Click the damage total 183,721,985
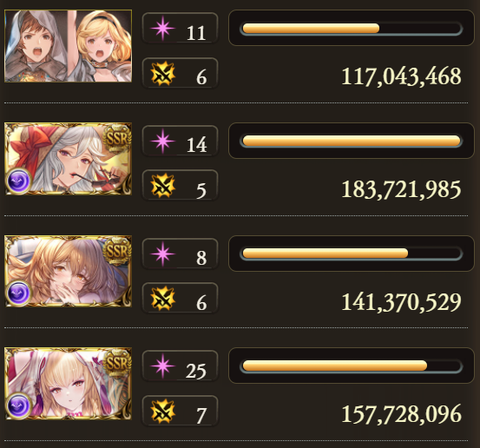Screen dimensions: 480x448 coord(402,189)
